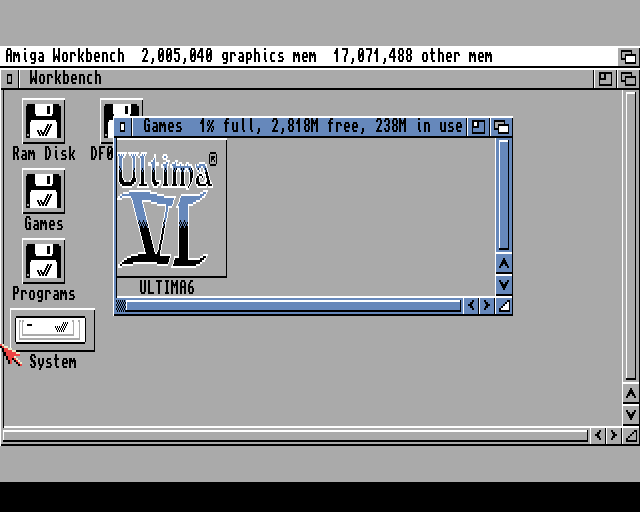Click the Games window title bar

coord(300,127)
